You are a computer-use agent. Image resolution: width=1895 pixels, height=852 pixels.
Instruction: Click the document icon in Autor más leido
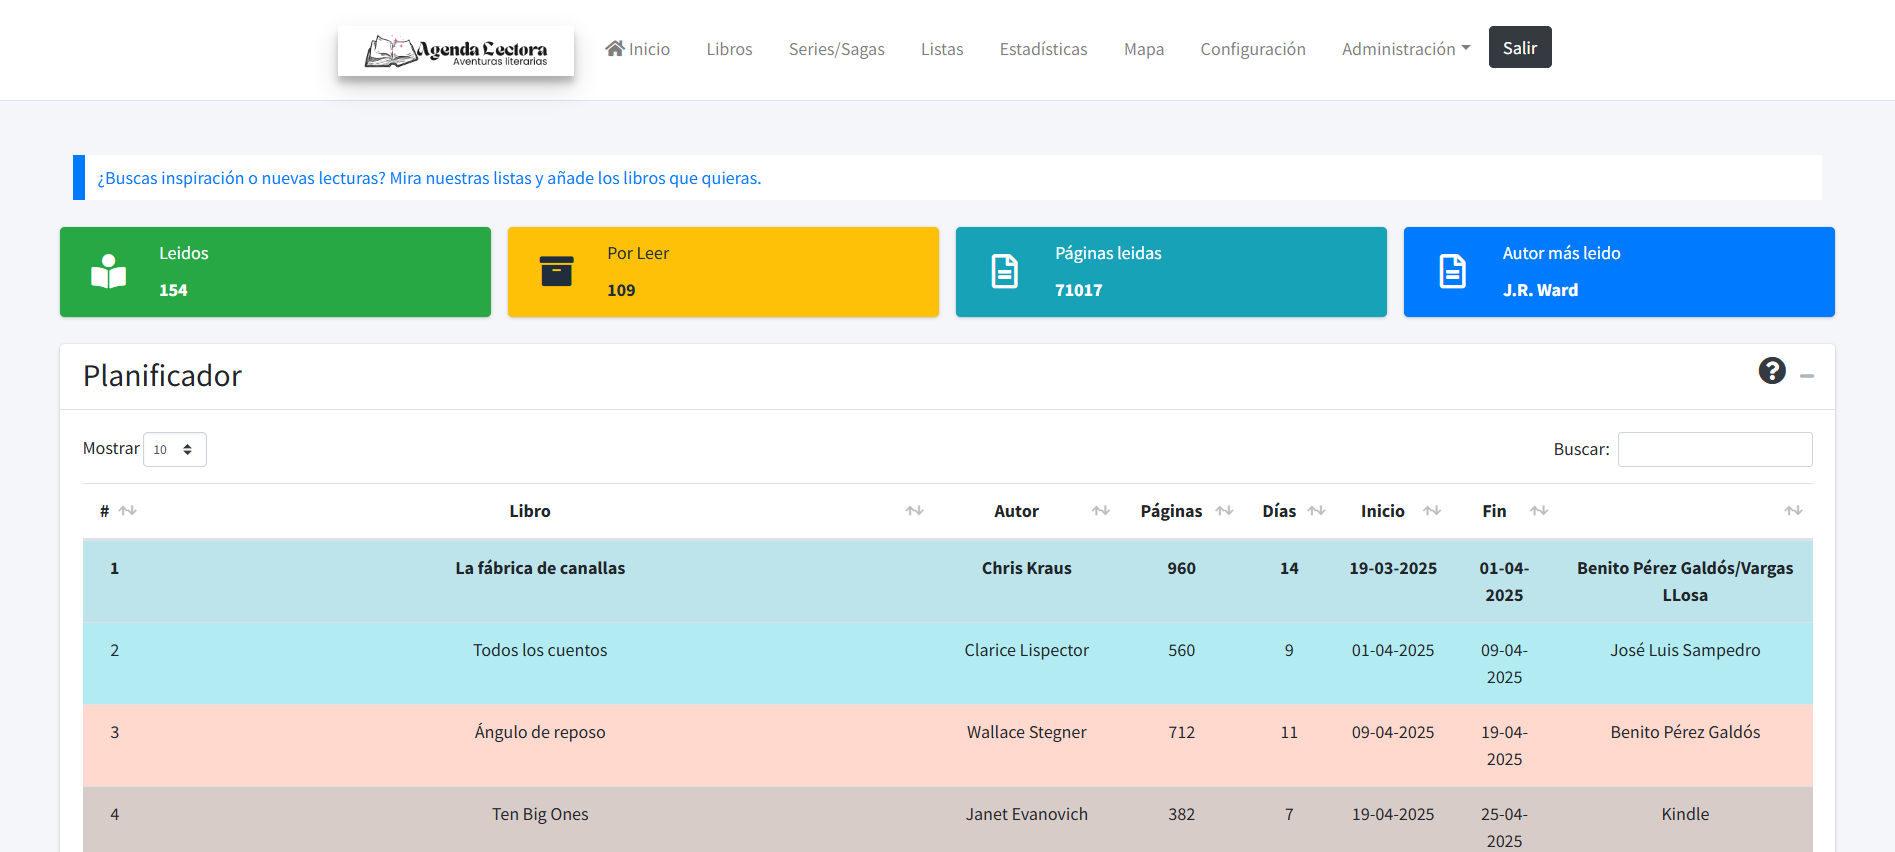tap(1452, 272)
